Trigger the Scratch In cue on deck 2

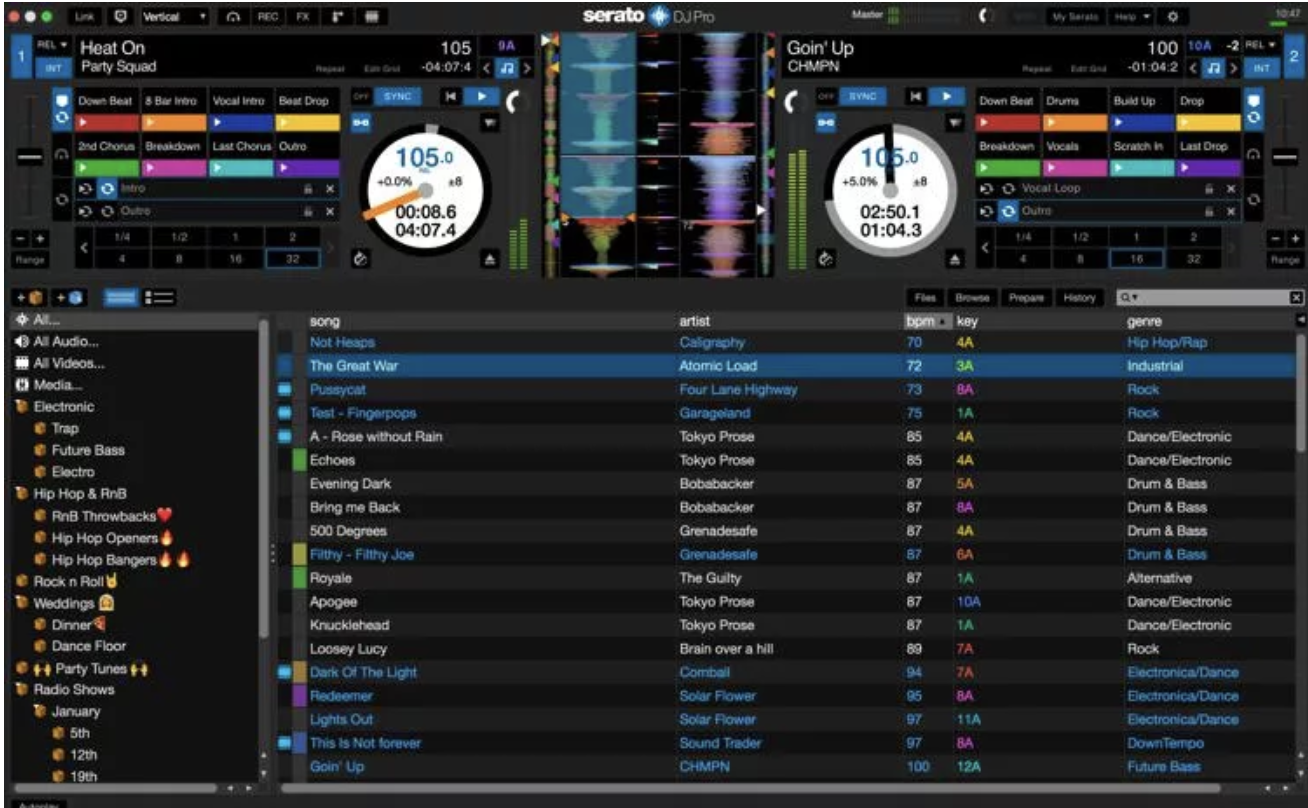pyautogui.click(x=1141, y=156)
